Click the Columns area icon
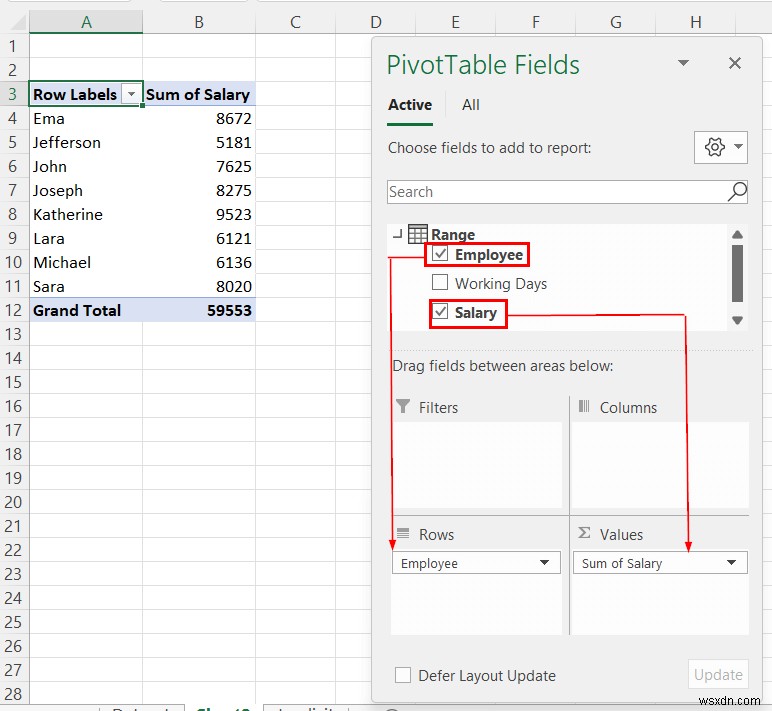Image resolution: width=772 pixels, height=711 pixels. [584, 407]
